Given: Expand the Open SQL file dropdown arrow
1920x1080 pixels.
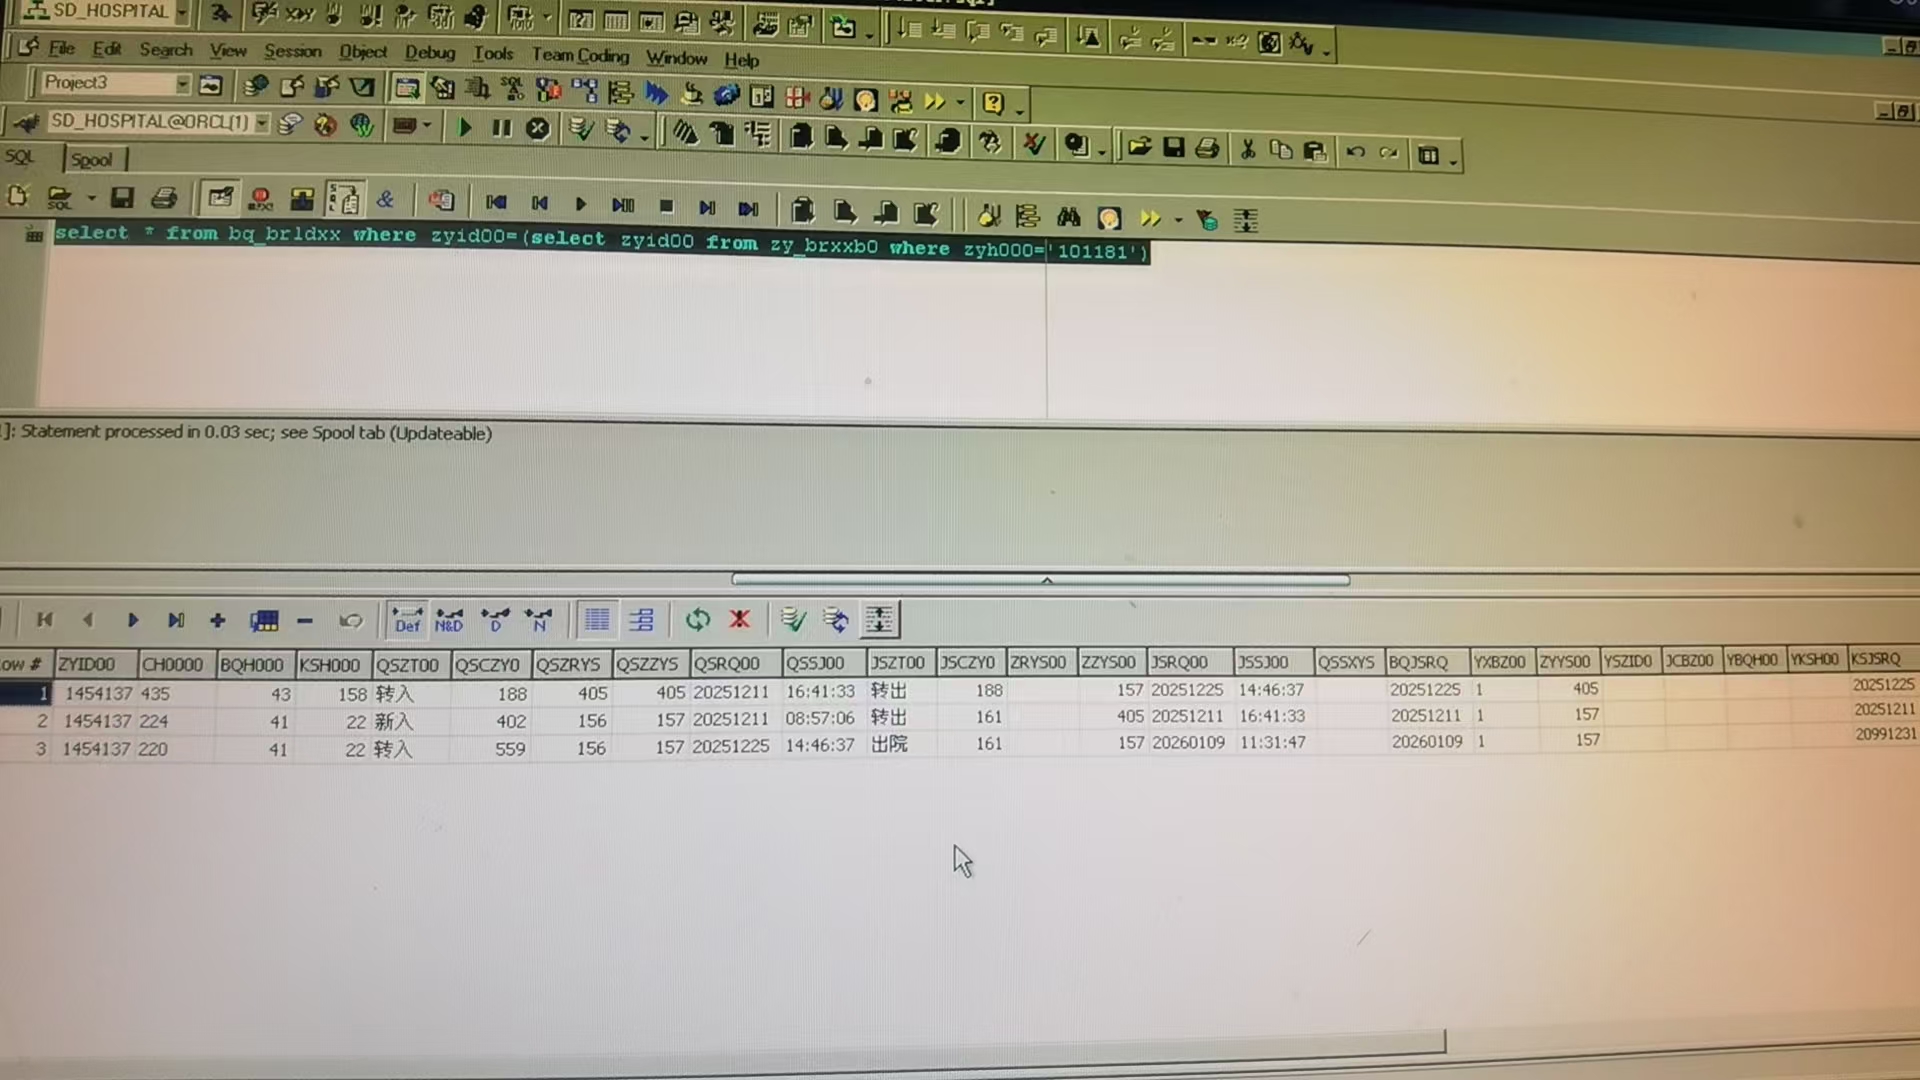Looking at the screenshot, I should pyautogui.click(x=91, y=198).
